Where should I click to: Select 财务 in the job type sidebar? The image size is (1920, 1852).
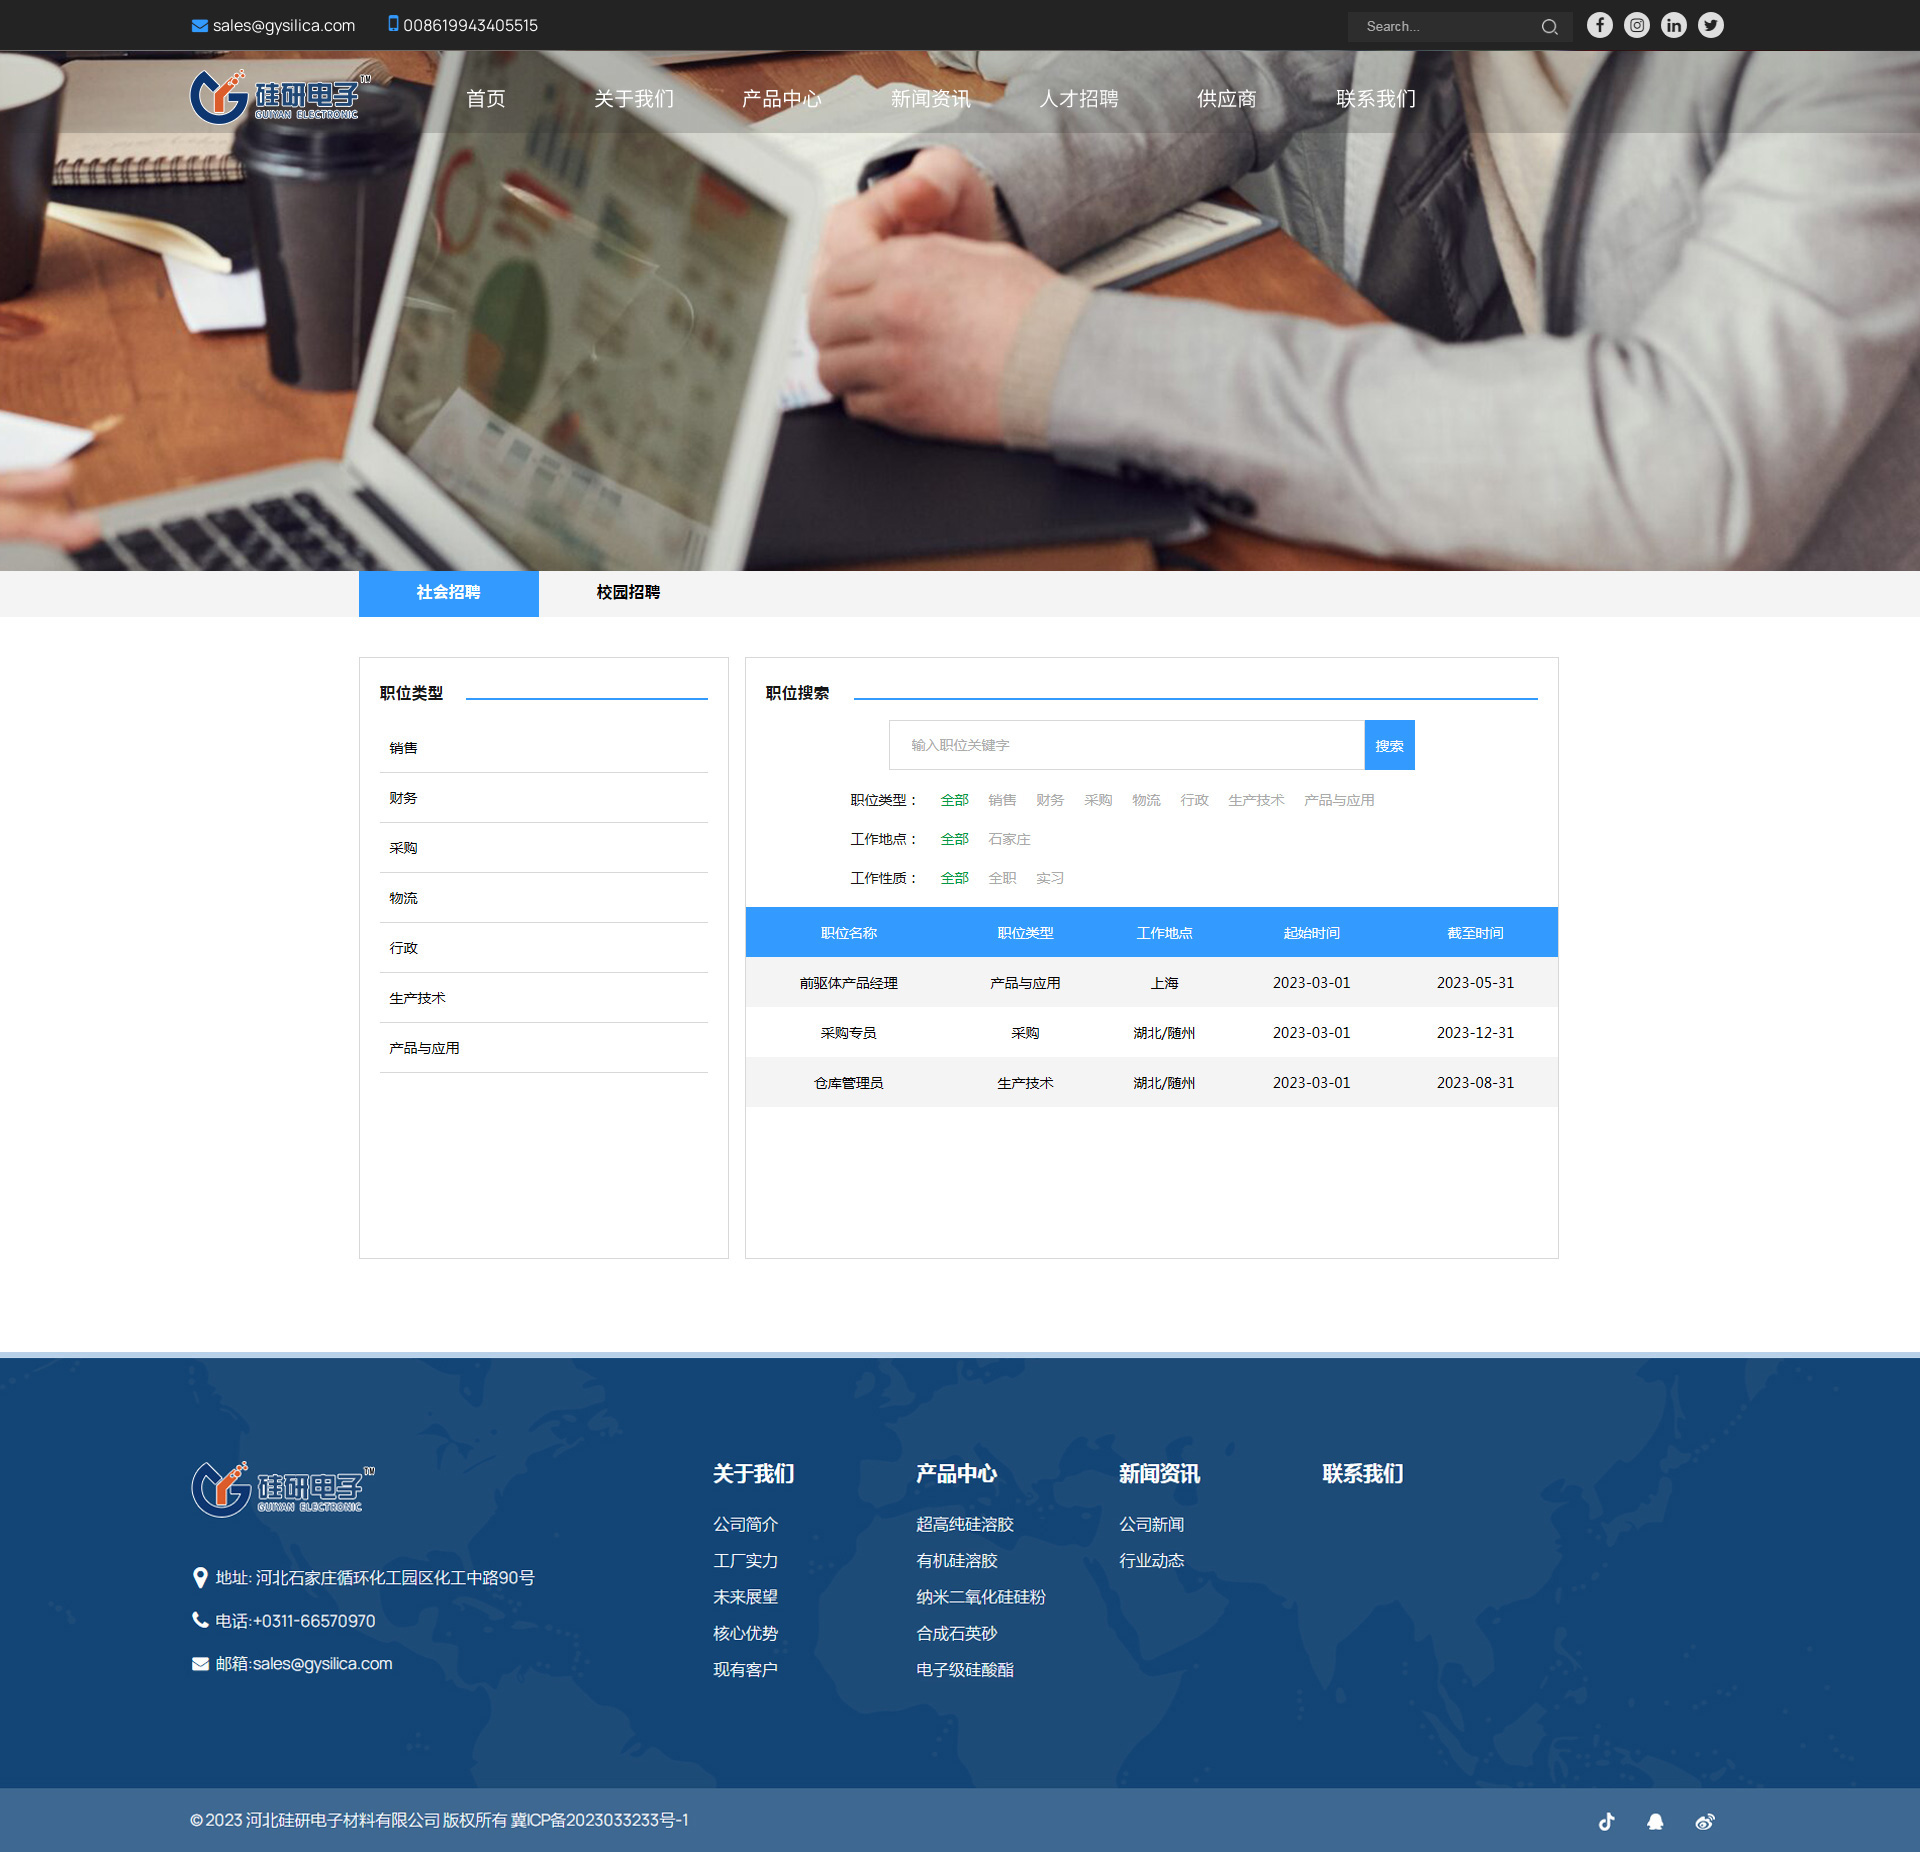[544, 798]
